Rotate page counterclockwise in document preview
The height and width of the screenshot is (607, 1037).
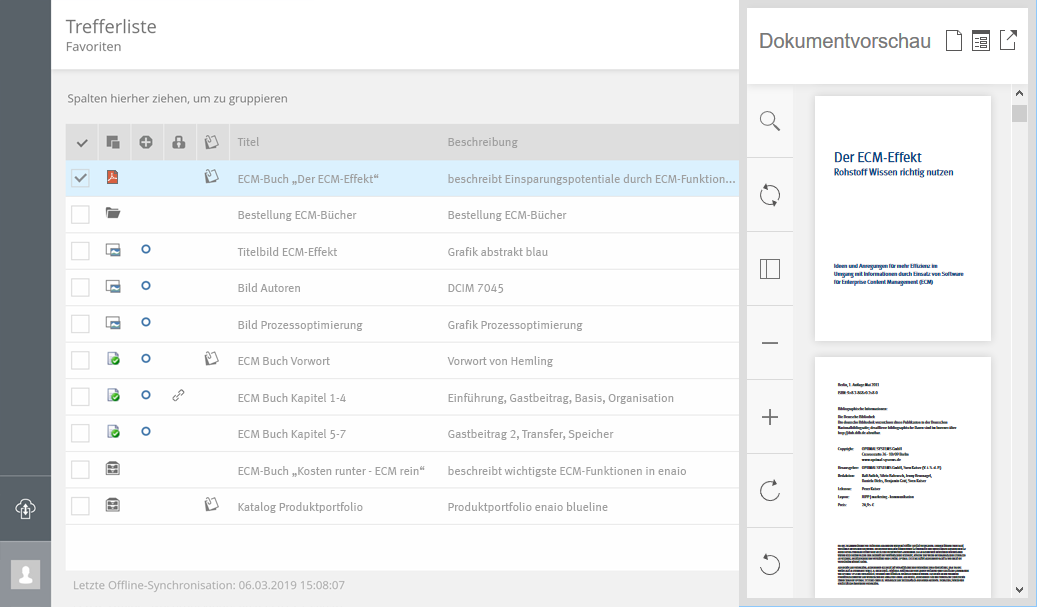769,565
